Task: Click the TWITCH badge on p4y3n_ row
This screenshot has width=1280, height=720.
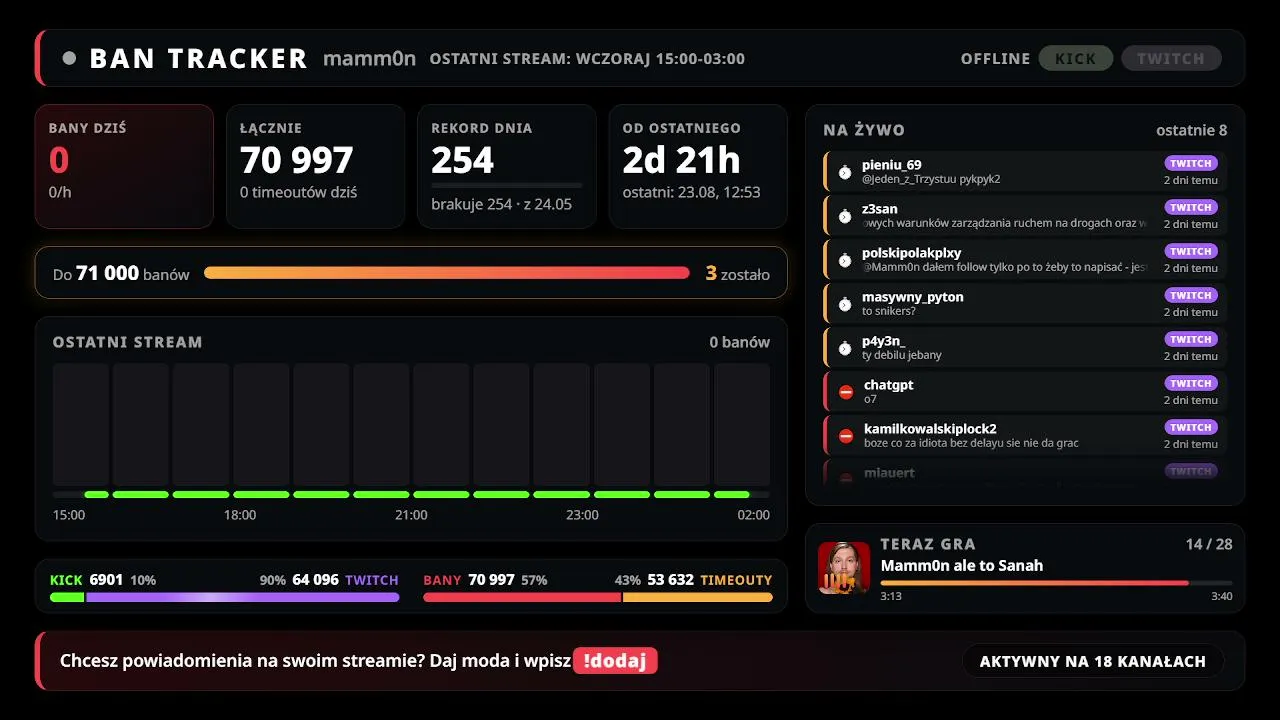Action: [x=1190, y=339]
